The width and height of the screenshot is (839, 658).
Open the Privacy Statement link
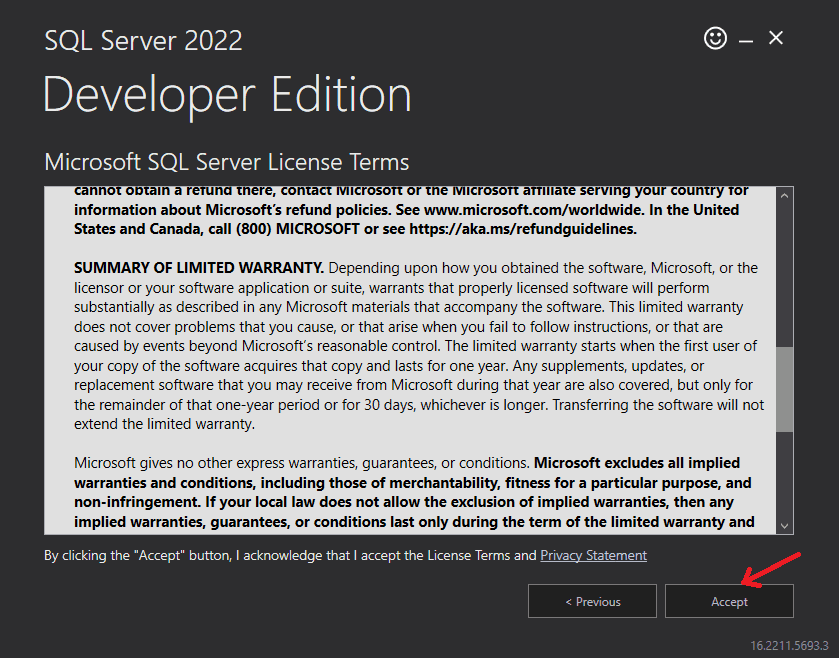[x=593, y=555]
